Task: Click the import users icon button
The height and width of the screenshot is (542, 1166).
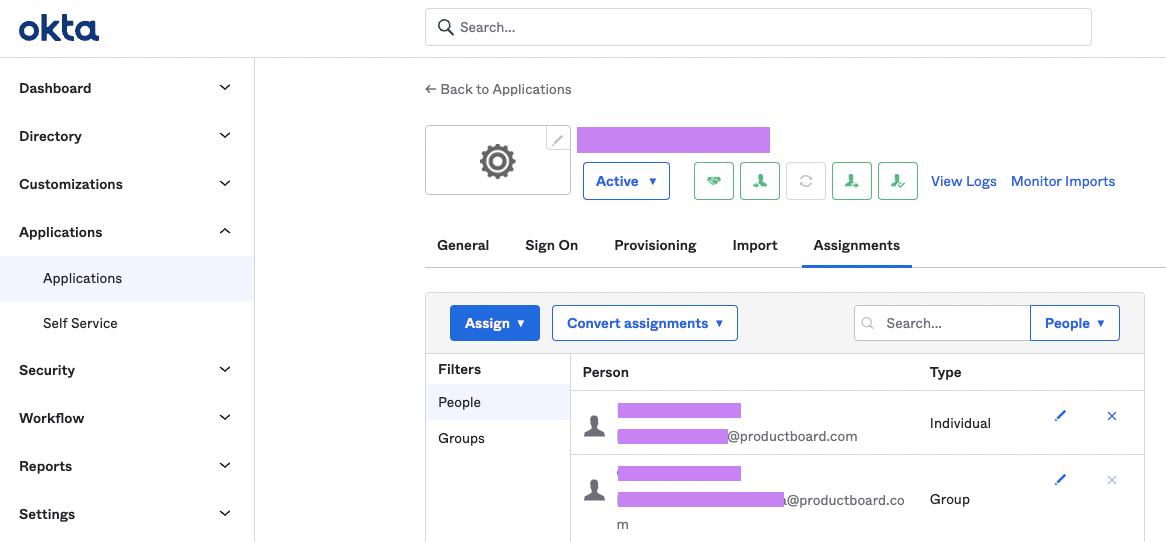Action: point(760,181)
